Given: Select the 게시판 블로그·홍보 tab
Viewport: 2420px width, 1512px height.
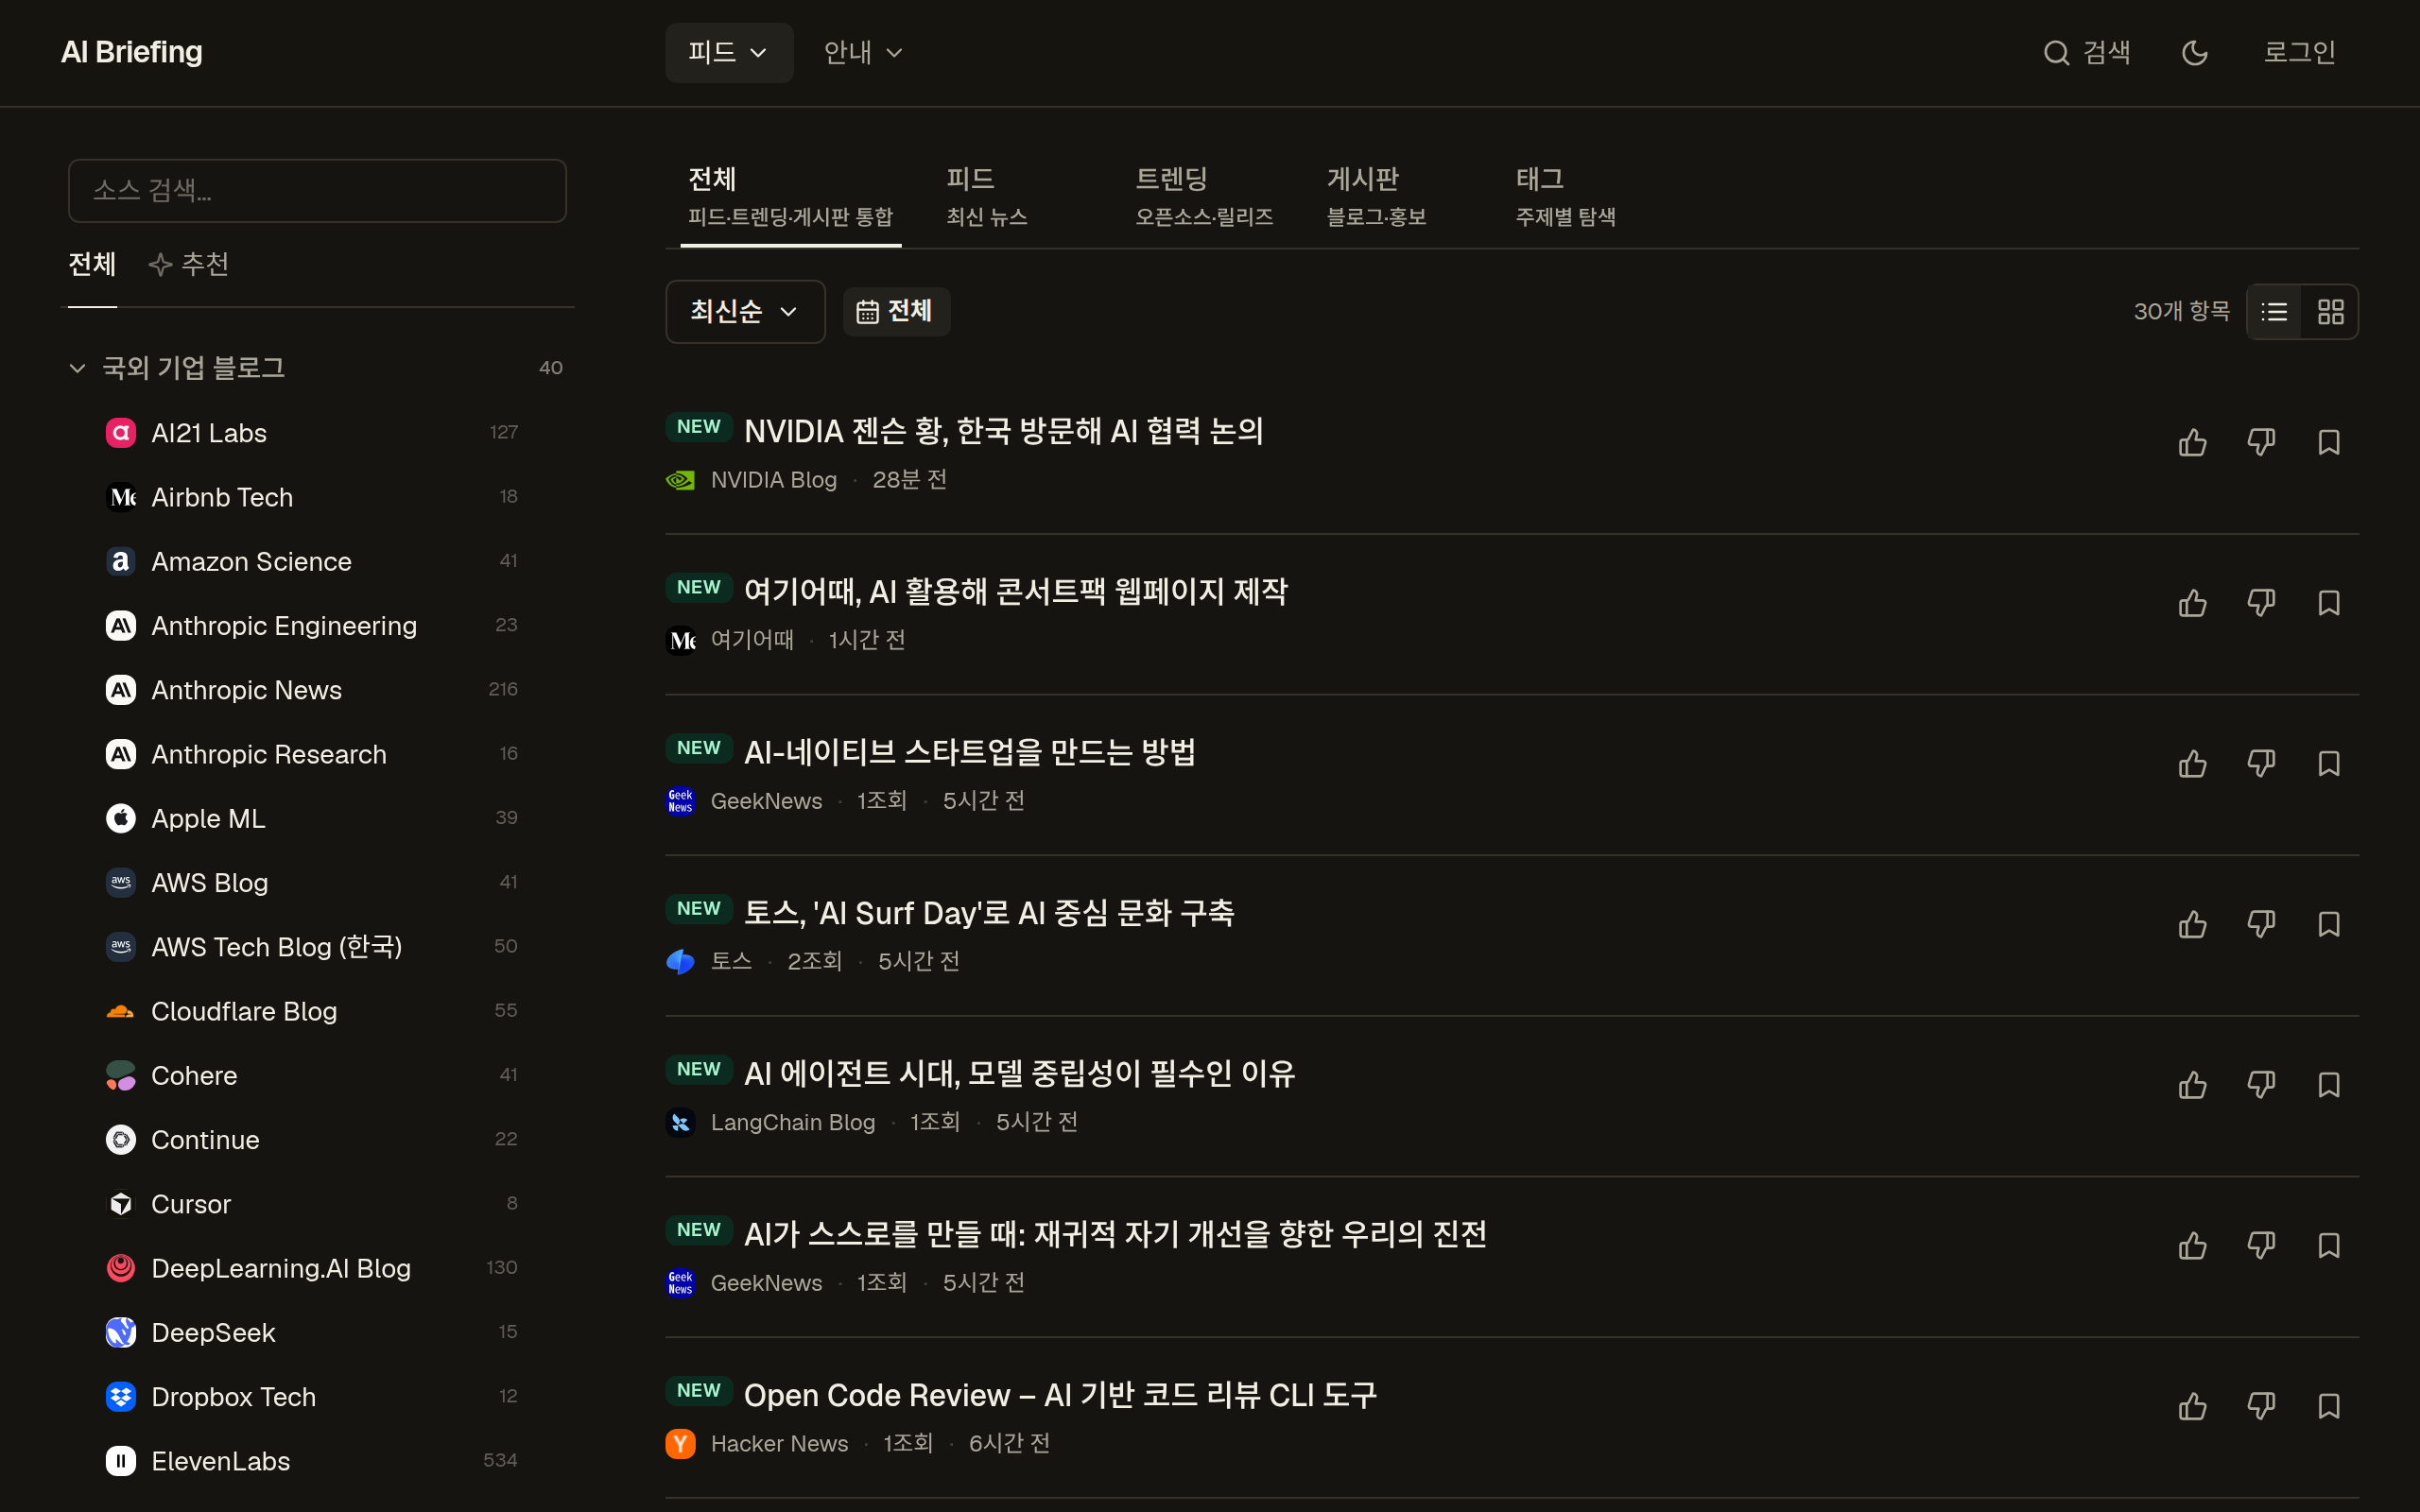Looking at the screenshot, I should pyautogui.click(x=1376, y=197).
